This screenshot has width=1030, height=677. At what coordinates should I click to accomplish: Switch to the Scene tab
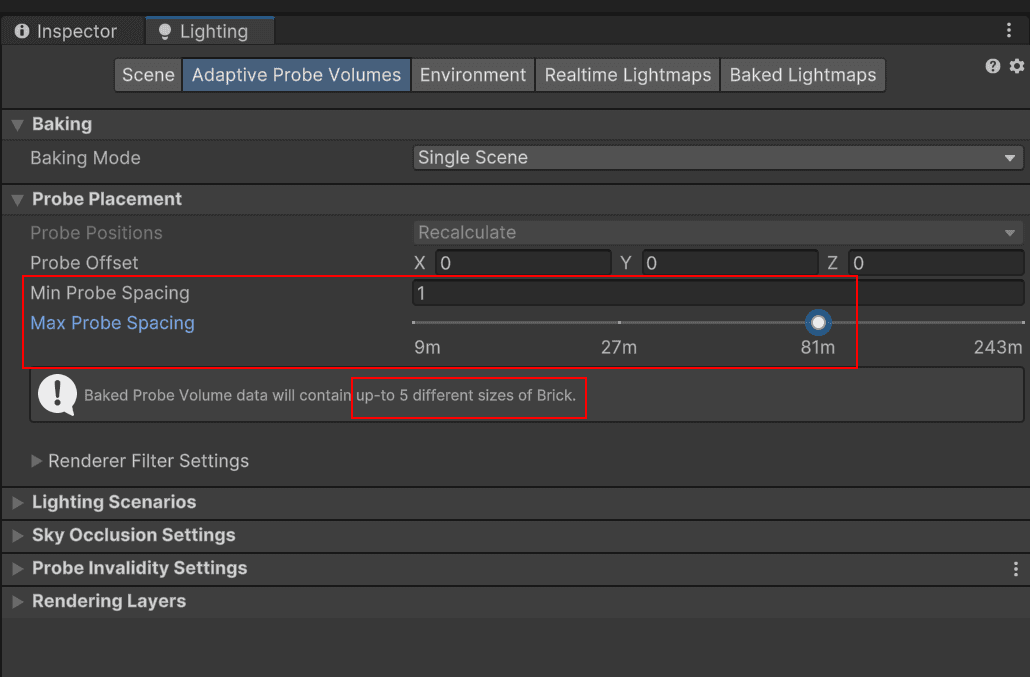click(x=147, y=74)
